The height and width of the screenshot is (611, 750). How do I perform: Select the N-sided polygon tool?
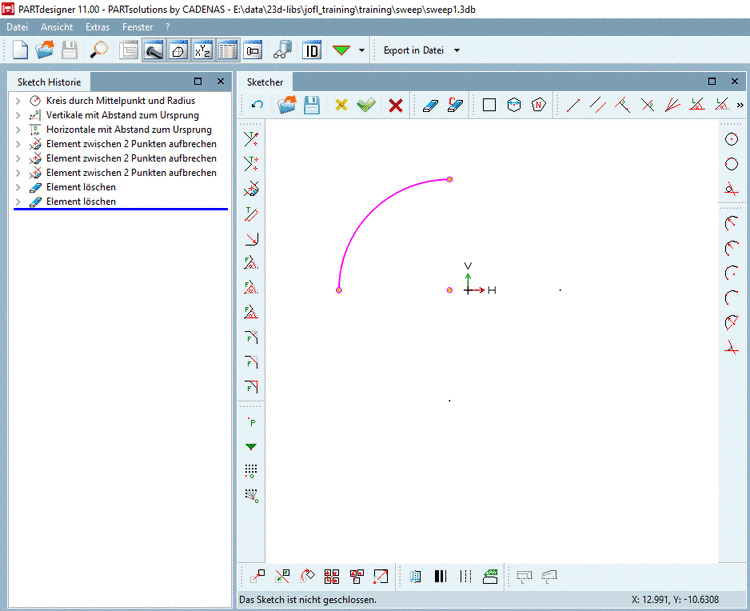[539, 105]
